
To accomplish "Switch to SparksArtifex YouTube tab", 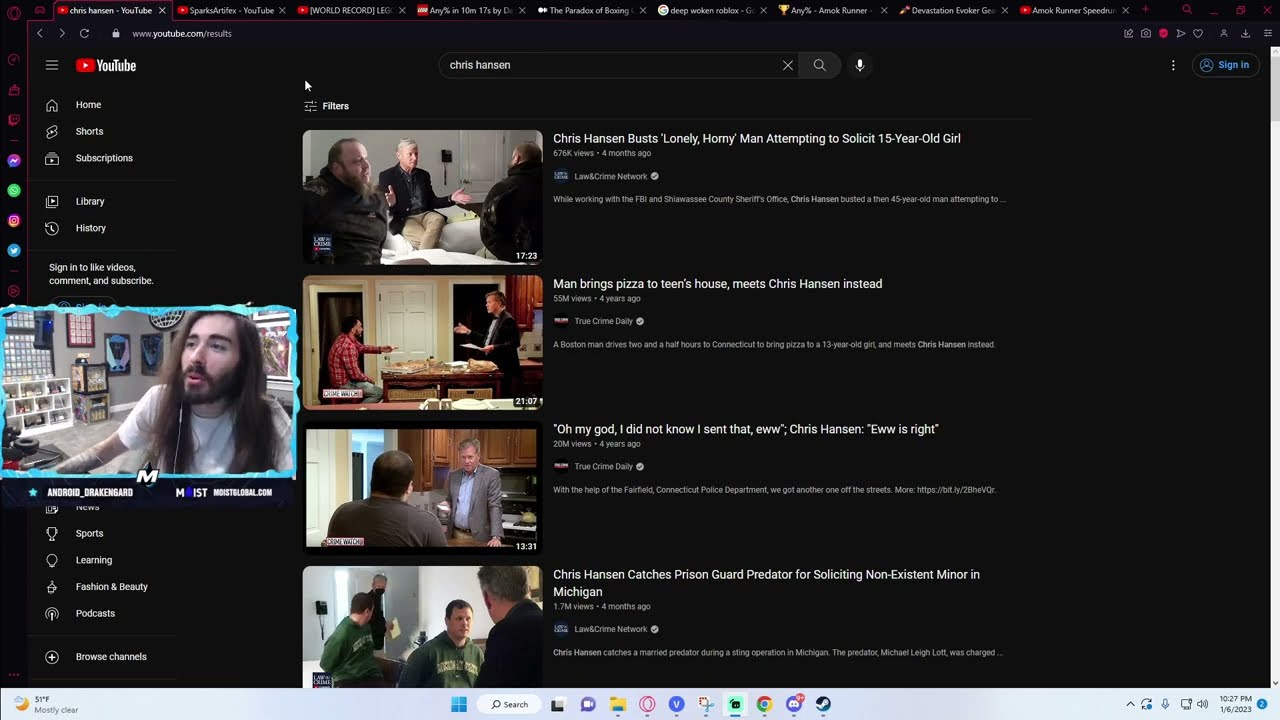I will [231, 10].
